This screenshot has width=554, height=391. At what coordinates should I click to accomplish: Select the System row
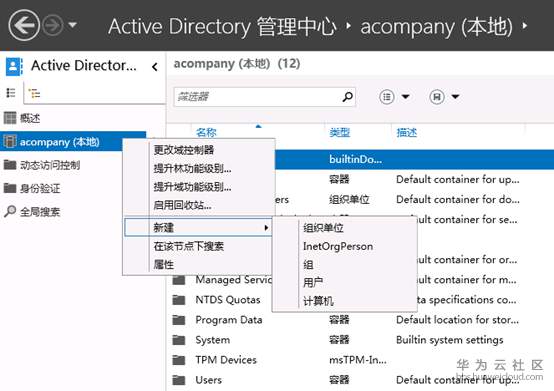click(x=361, y=340)
